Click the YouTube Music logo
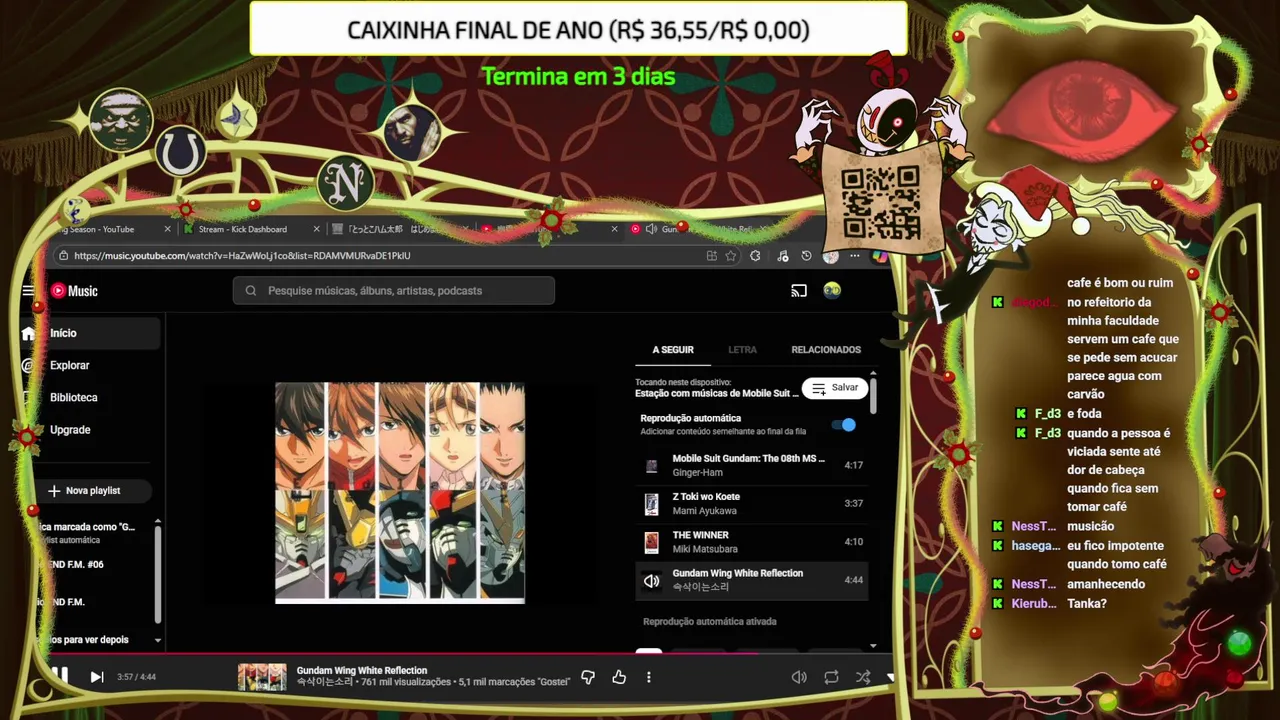 (74, 291)
